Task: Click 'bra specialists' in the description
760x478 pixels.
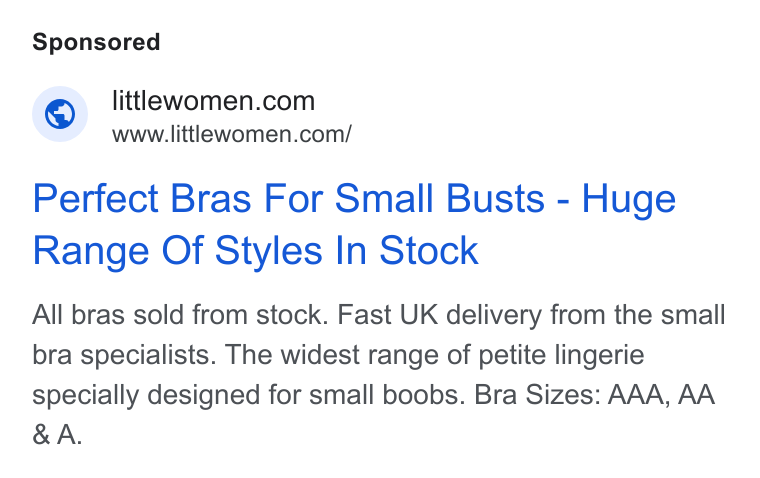Action: 124,355
